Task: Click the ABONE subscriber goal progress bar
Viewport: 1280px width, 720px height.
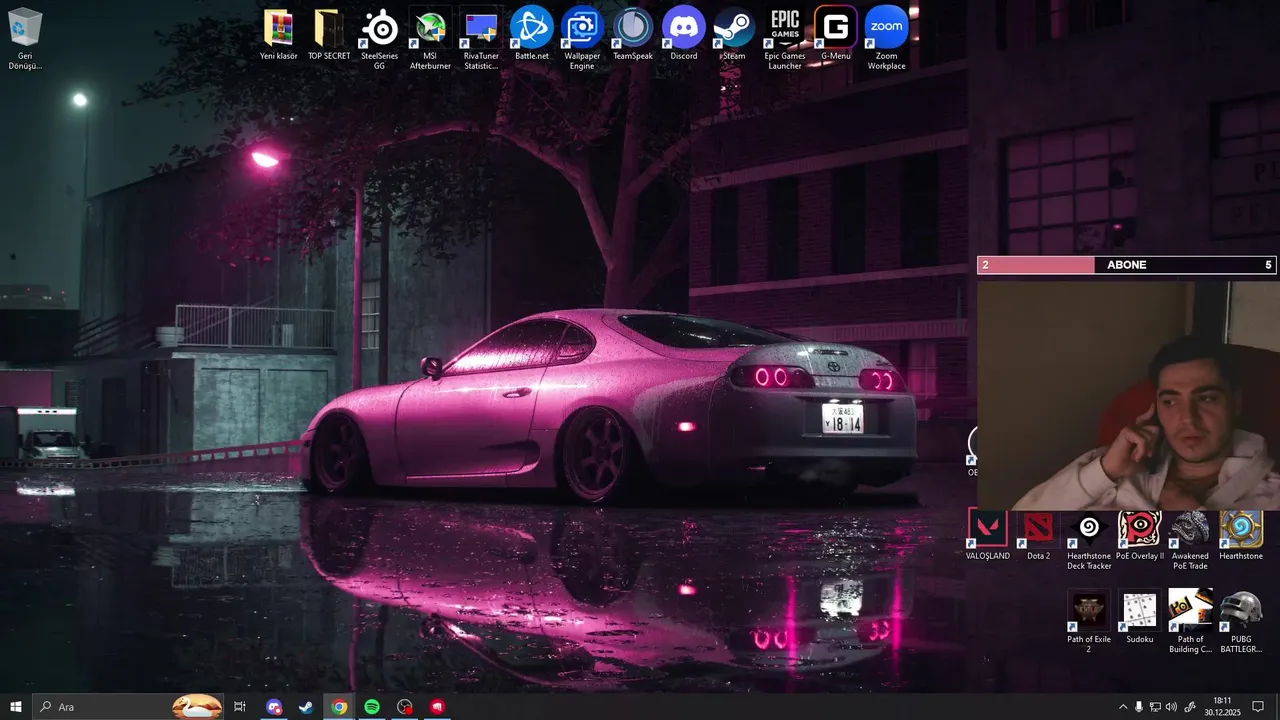Action: [x=1126, y=265]
